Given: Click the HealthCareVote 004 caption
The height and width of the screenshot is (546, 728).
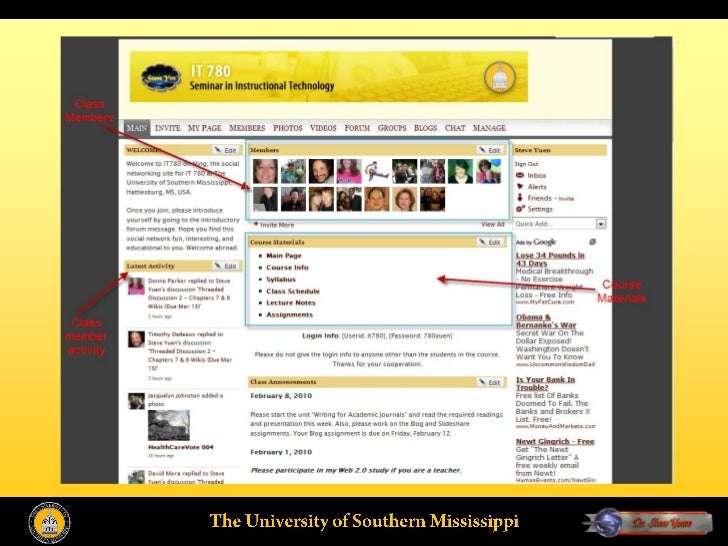Looking at the screenshot, I should [181, 447].
